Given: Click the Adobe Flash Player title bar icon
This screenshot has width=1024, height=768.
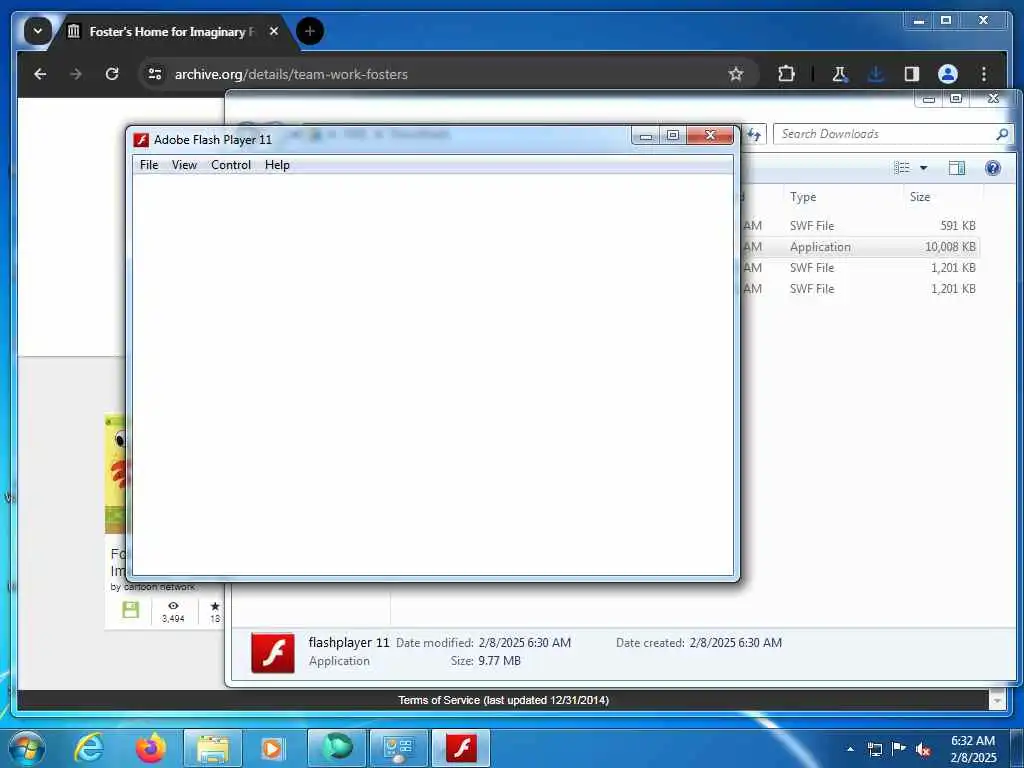Looking at the screenshot, I should click(x=140, y=140).
